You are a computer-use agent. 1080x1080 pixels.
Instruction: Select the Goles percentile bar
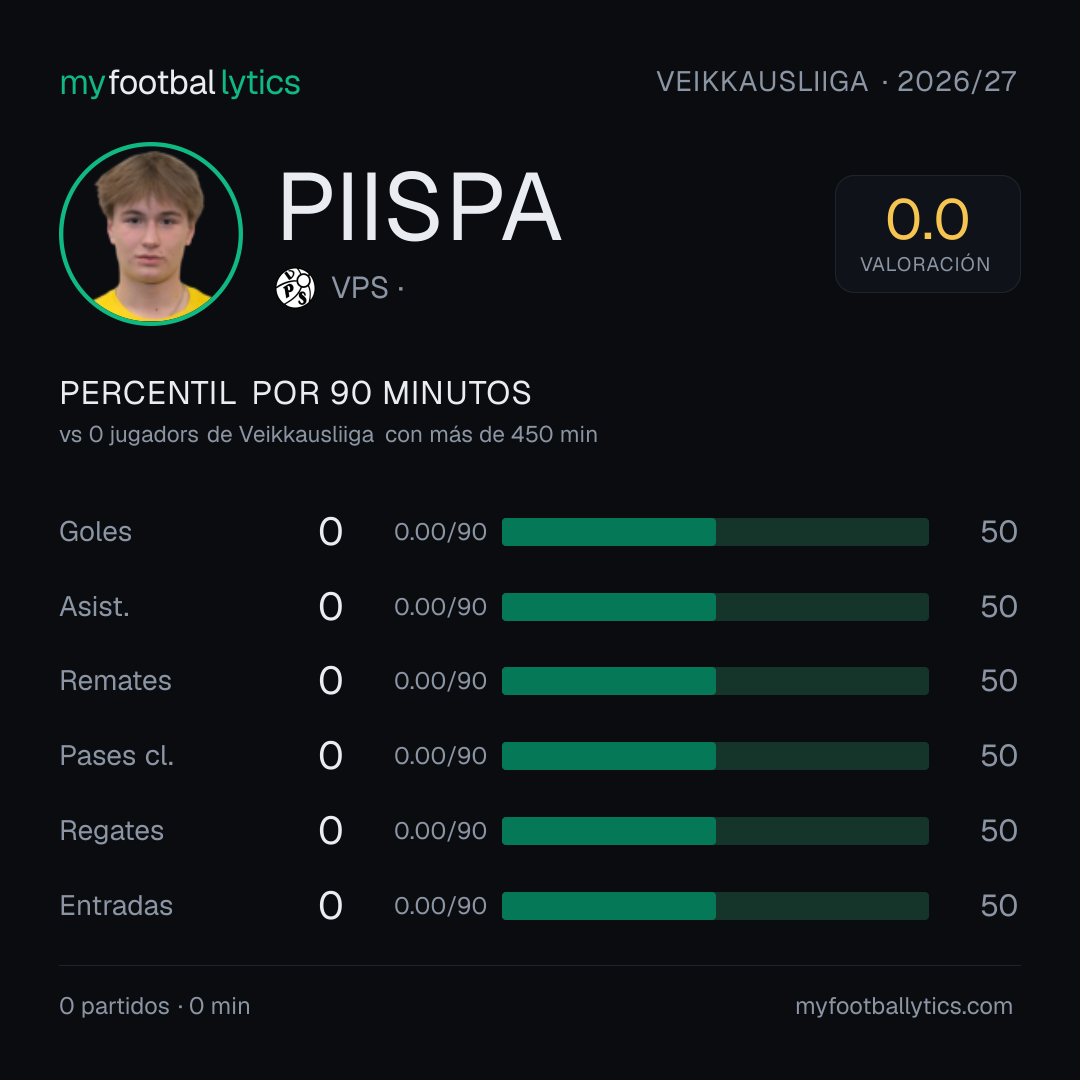click(715, 532)
